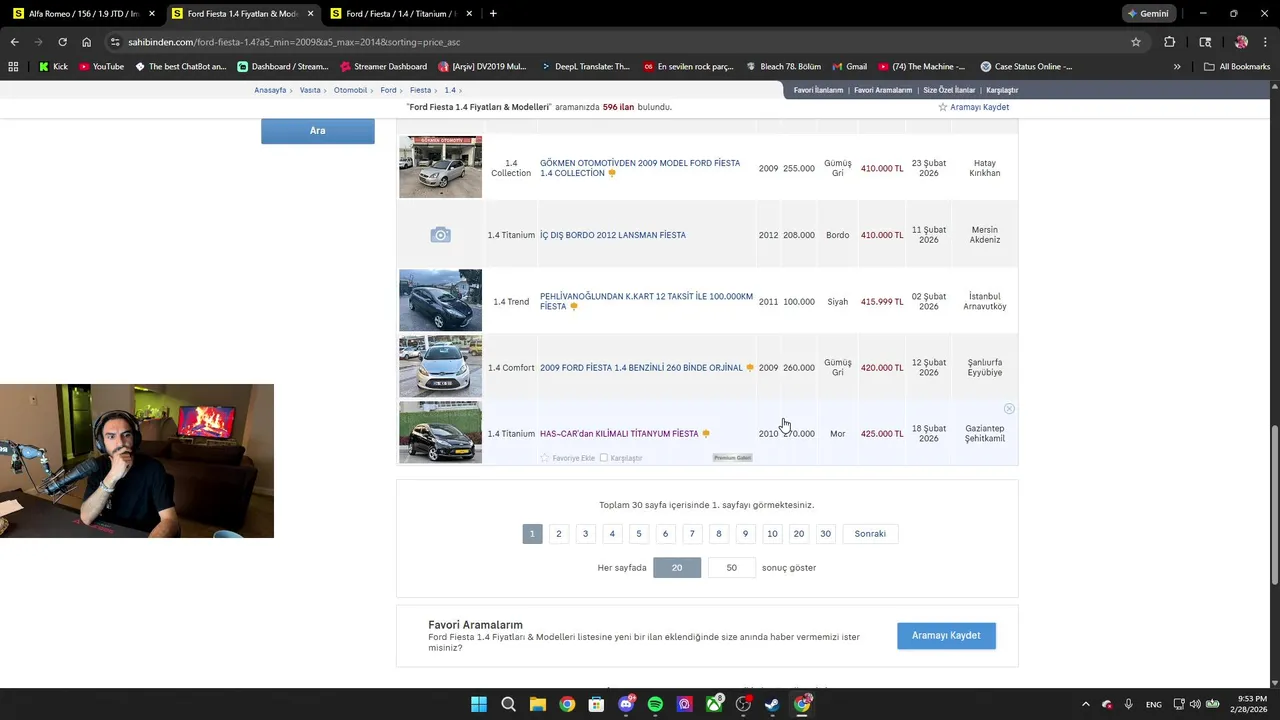Open the Gökmen Otomotiv 2009 Fiesta listing
The image size is (1280, 720).
(x=640, y=168)
